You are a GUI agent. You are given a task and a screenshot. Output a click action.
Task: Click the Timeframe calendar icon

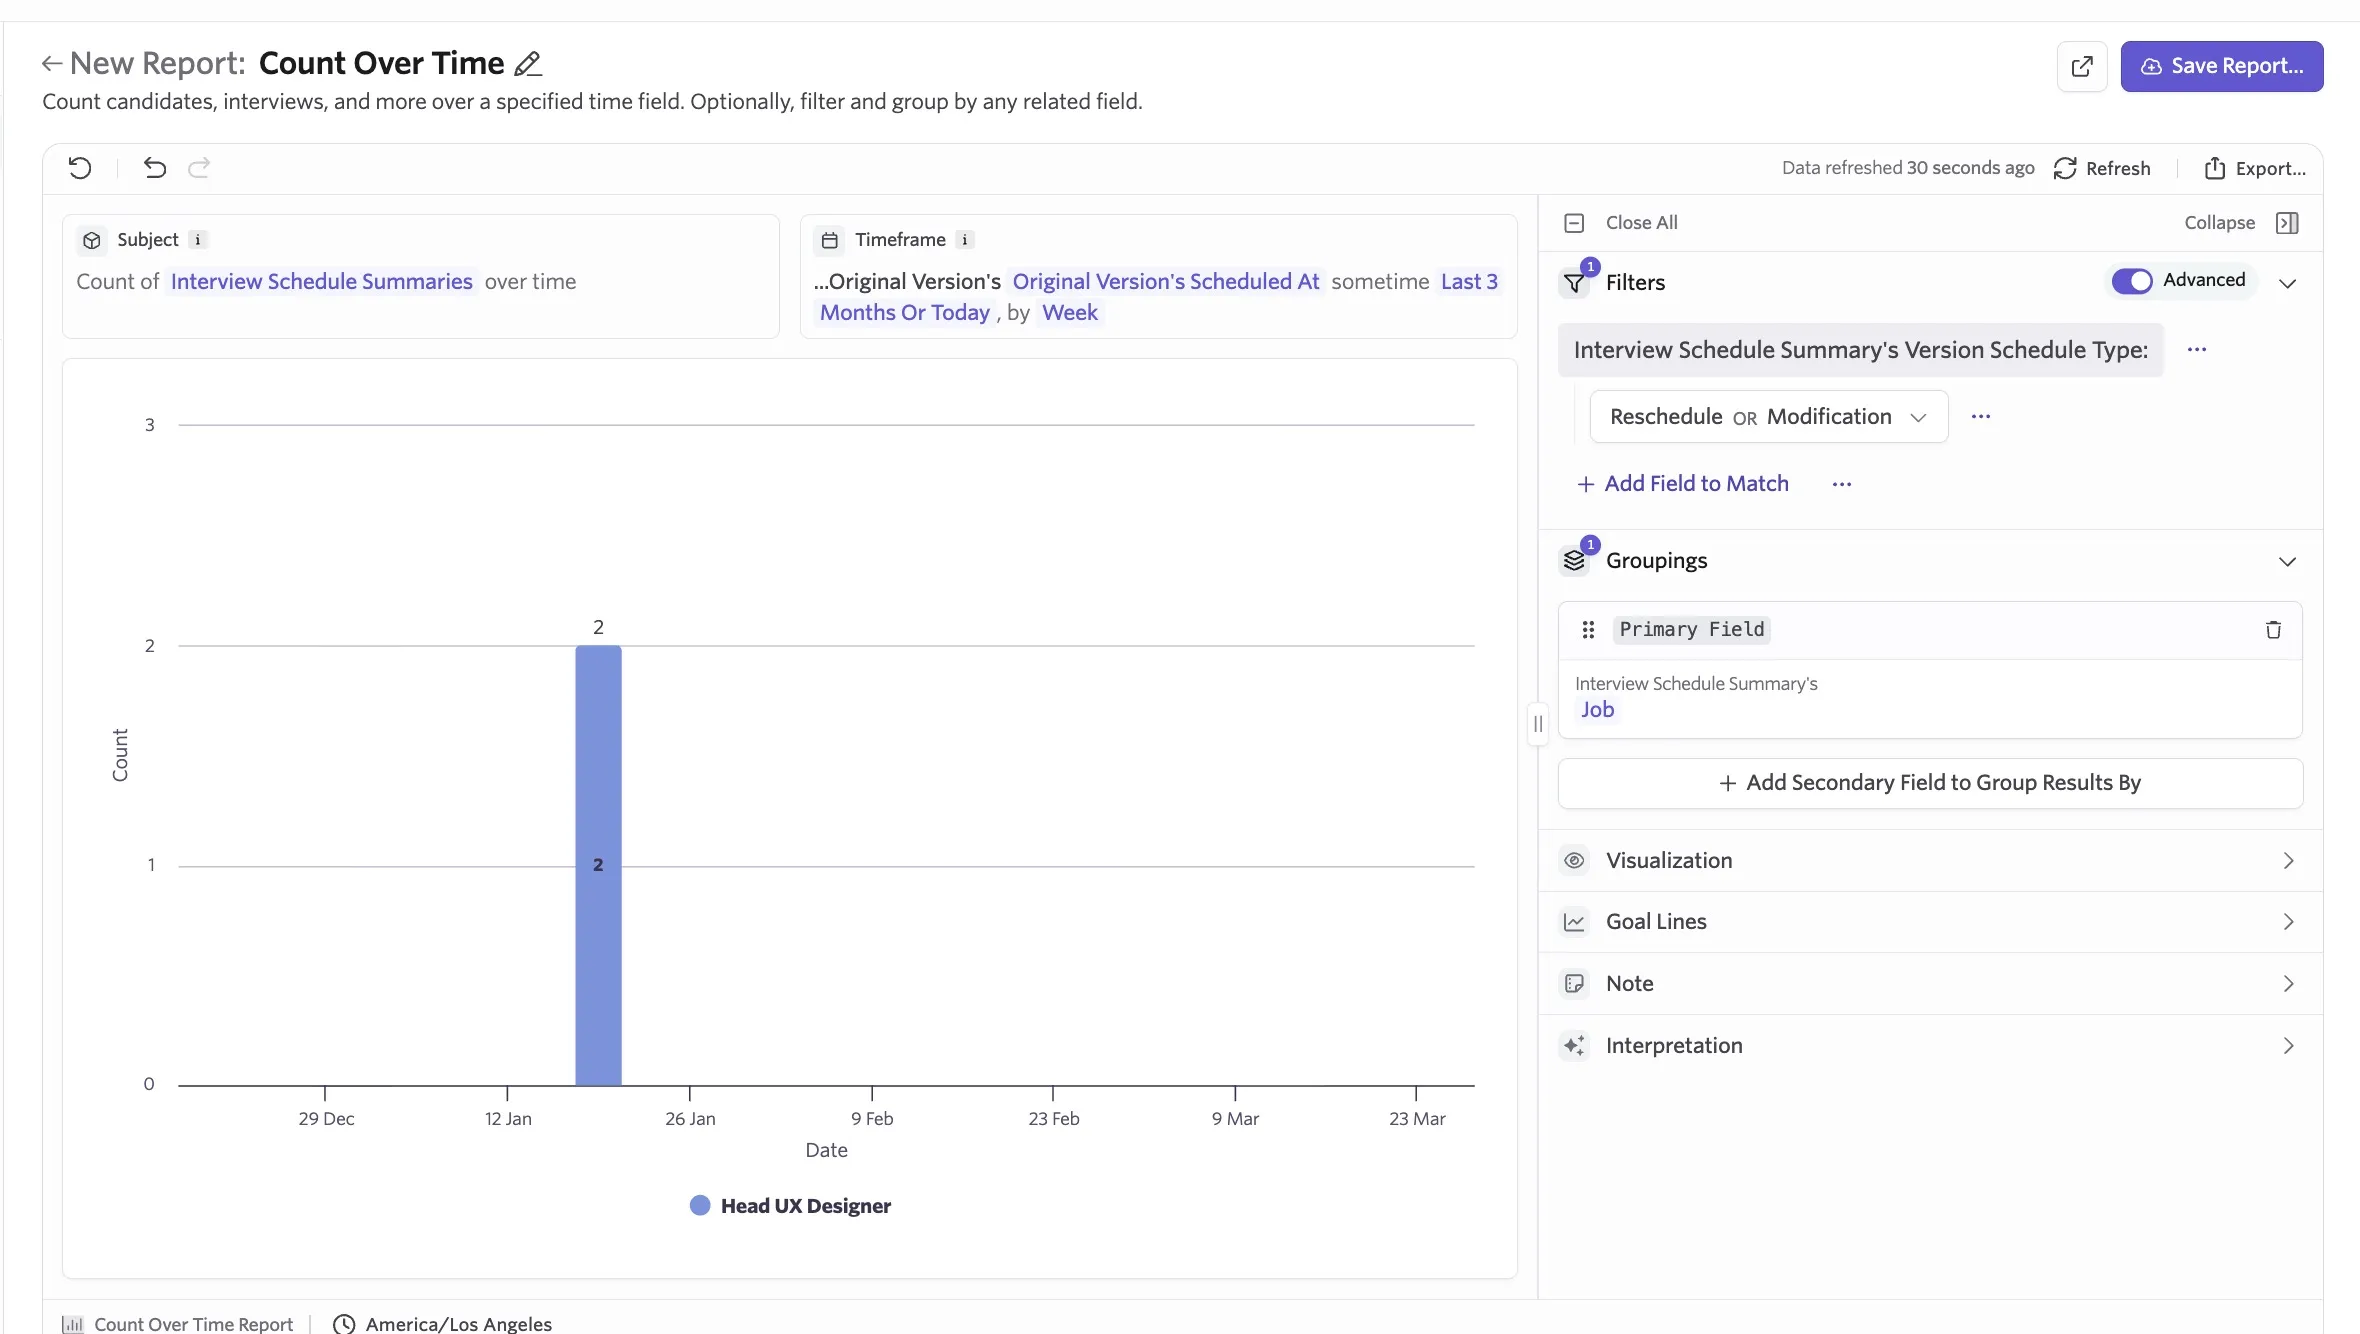click(830, 240)
